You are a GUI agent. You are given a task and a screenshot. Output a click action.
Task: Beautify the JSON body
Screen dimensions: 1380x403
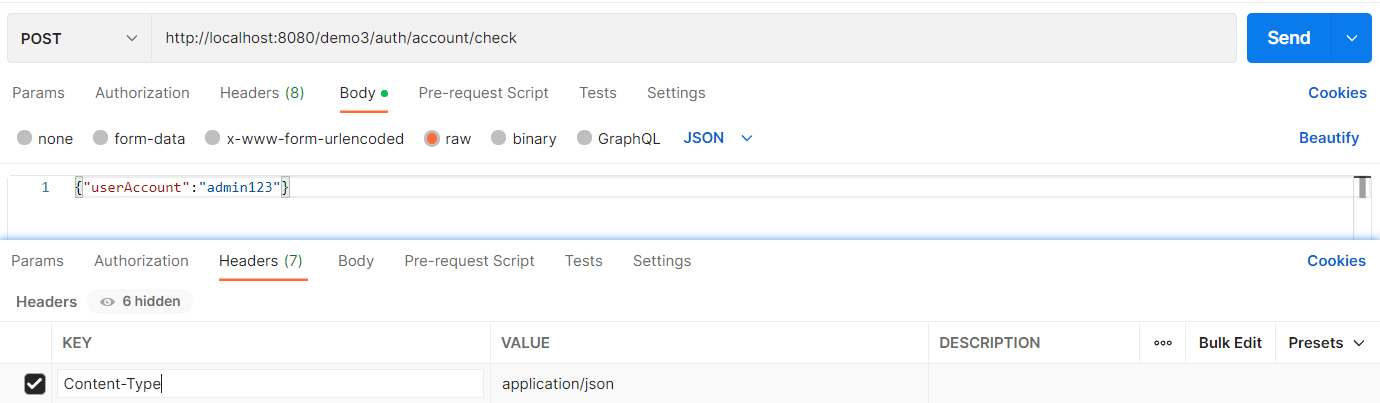[x=1329, y=138]
